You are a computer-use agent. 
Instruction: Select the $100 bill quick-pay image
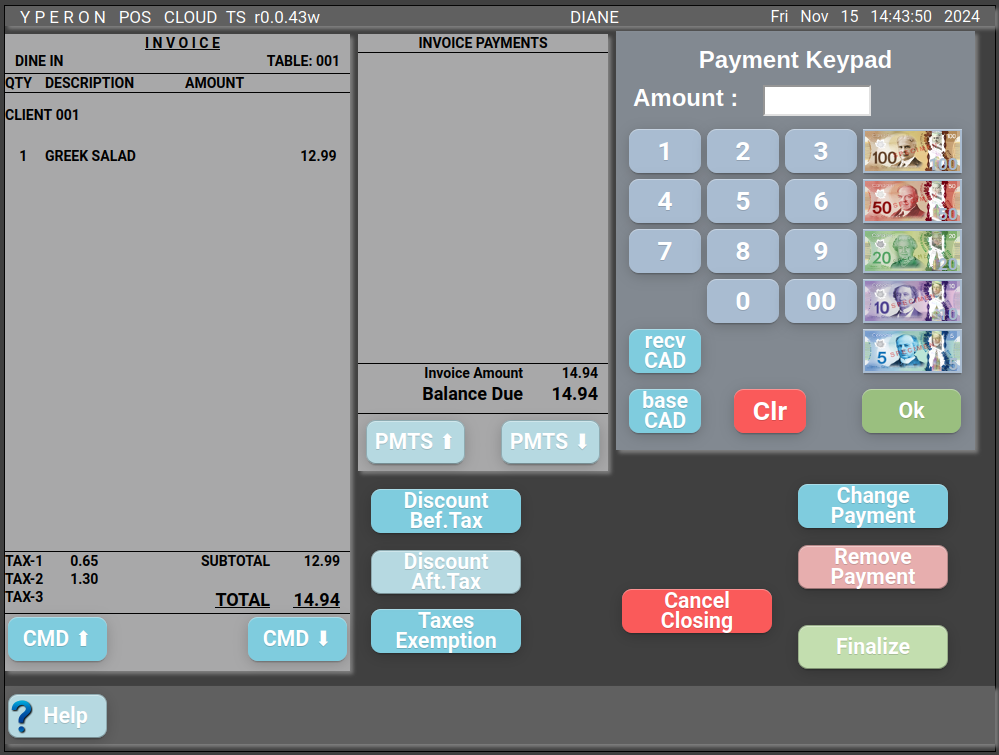912,151
